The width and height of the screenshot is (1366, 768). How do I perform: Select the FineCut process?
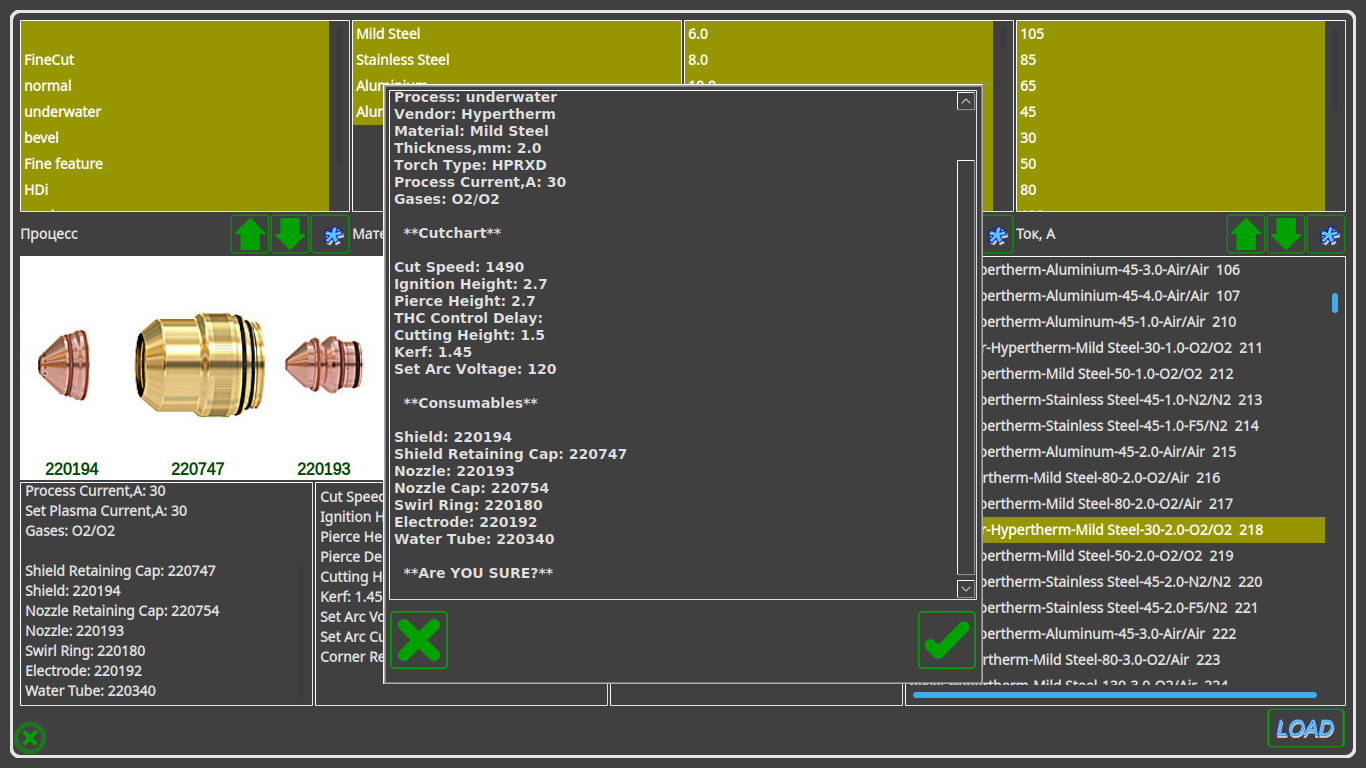[x=50, y=60]
